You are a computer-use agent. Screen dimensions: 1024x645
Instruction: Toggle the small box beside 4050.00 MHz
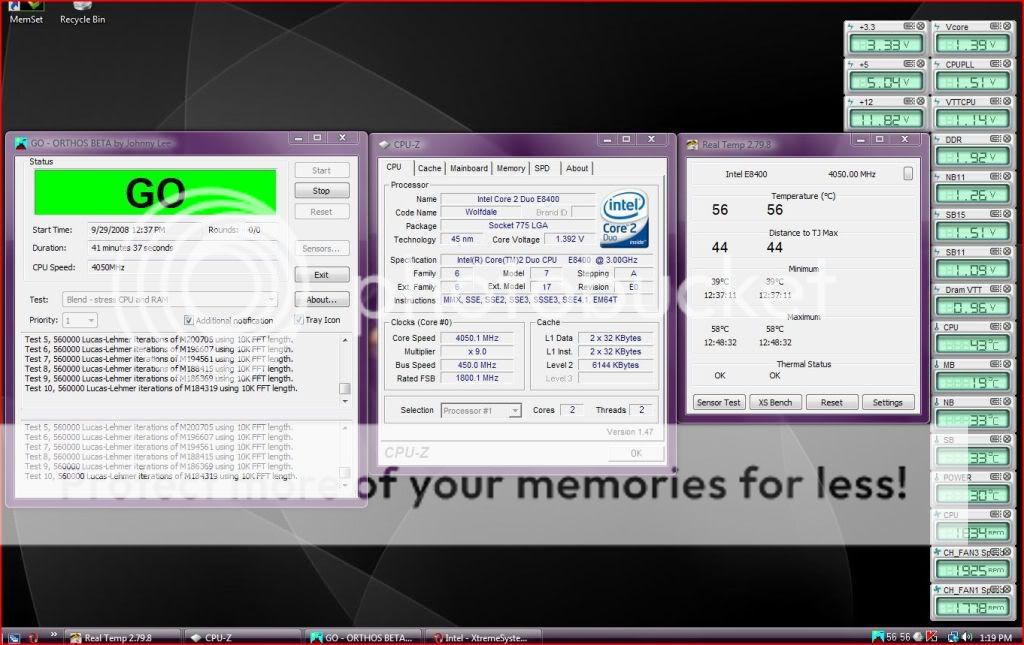(908, 174)
